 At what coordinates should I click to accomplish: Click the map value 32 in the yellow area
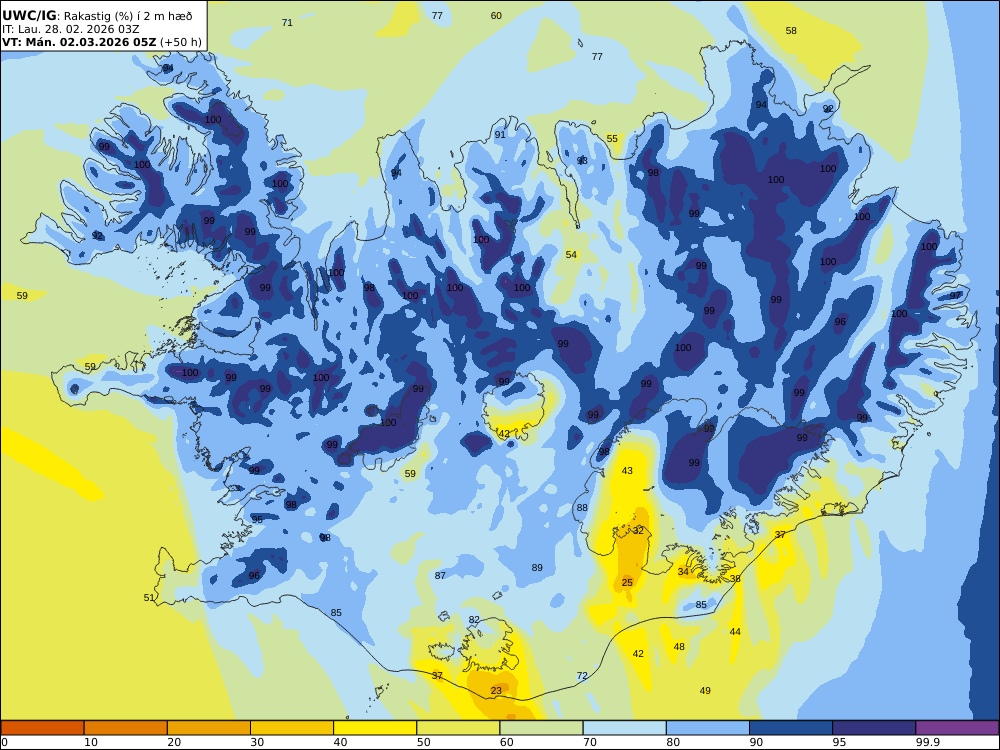(x=638, y=531)
